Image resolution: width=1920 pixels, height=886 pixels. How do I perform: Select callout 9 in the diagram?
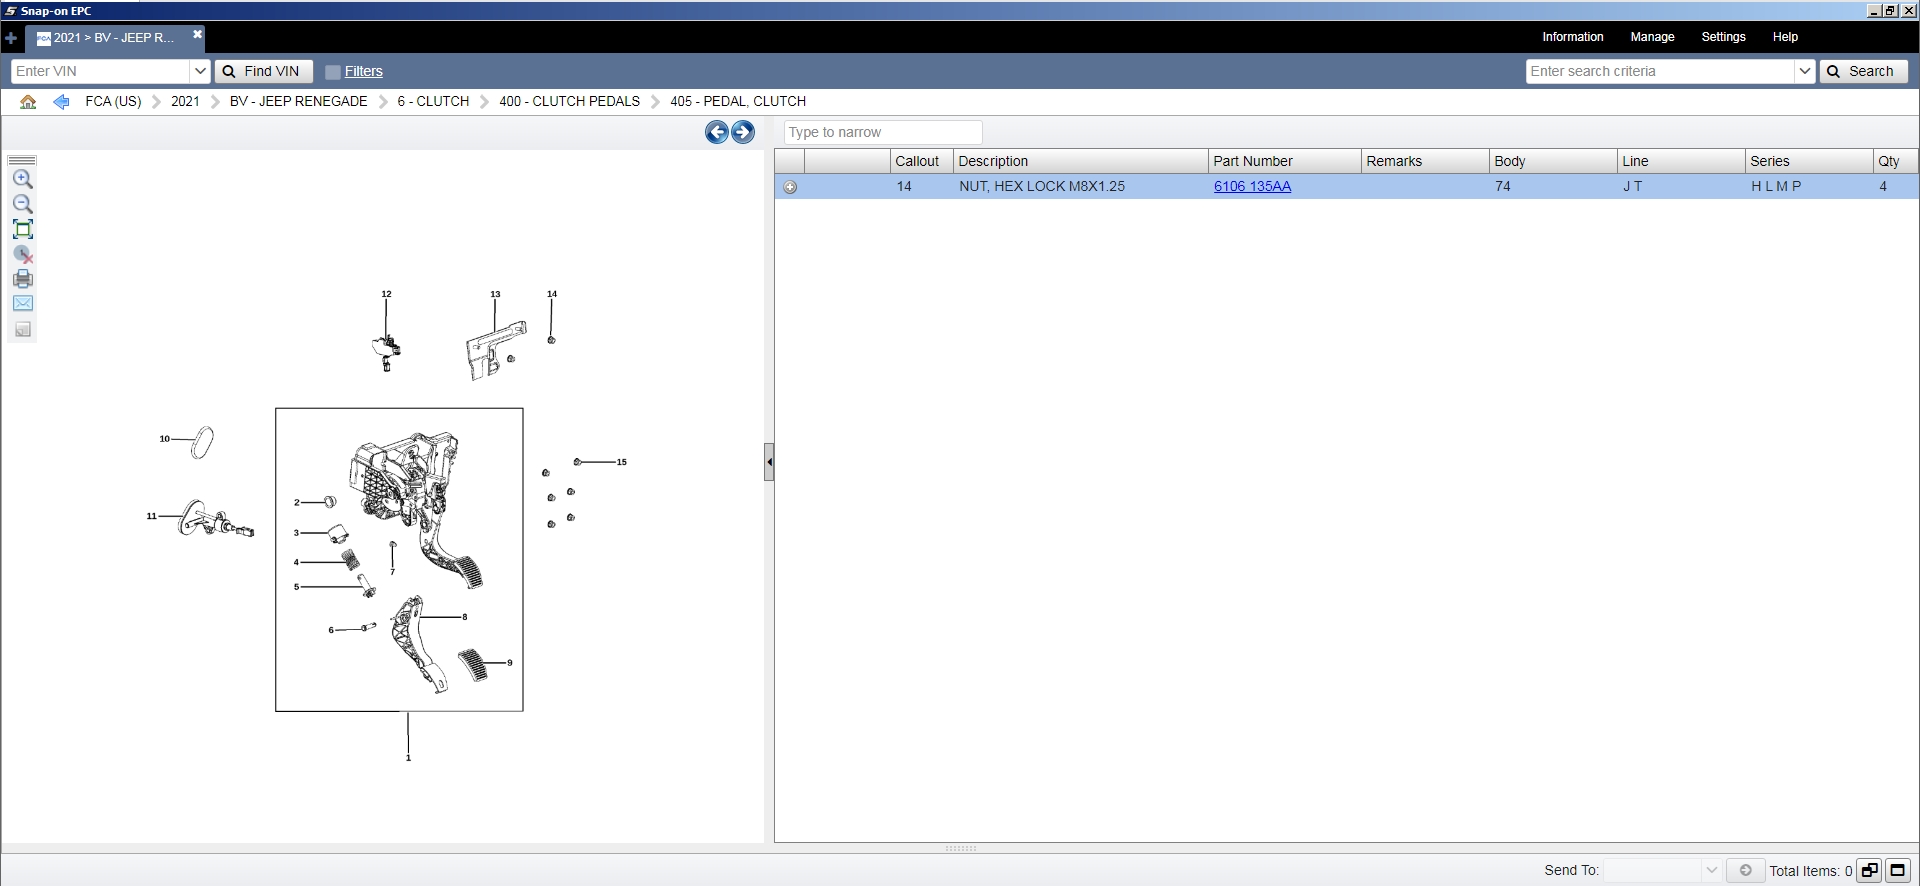pos(510,663)
